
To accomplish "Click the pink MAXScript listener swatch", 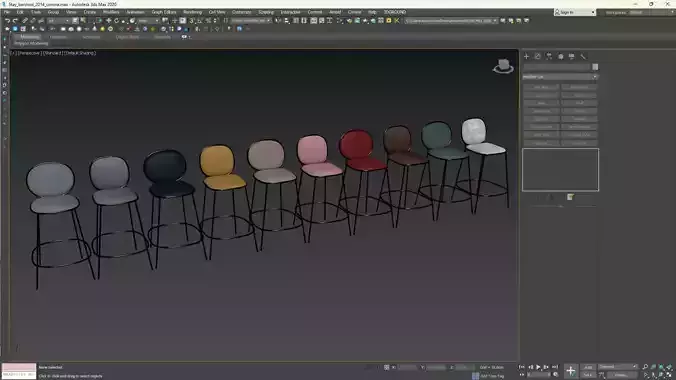I will (19, 367).
